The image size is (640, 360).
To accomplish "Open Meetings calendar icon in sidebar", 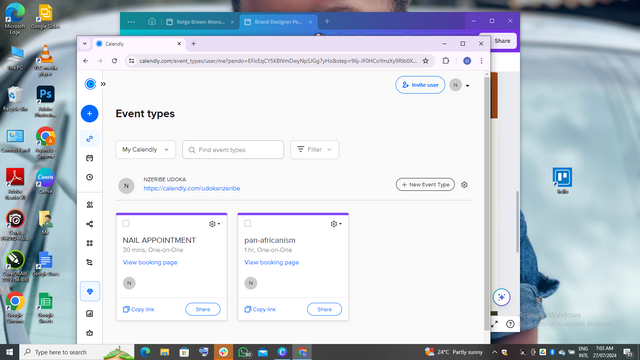I will point(90,158).
